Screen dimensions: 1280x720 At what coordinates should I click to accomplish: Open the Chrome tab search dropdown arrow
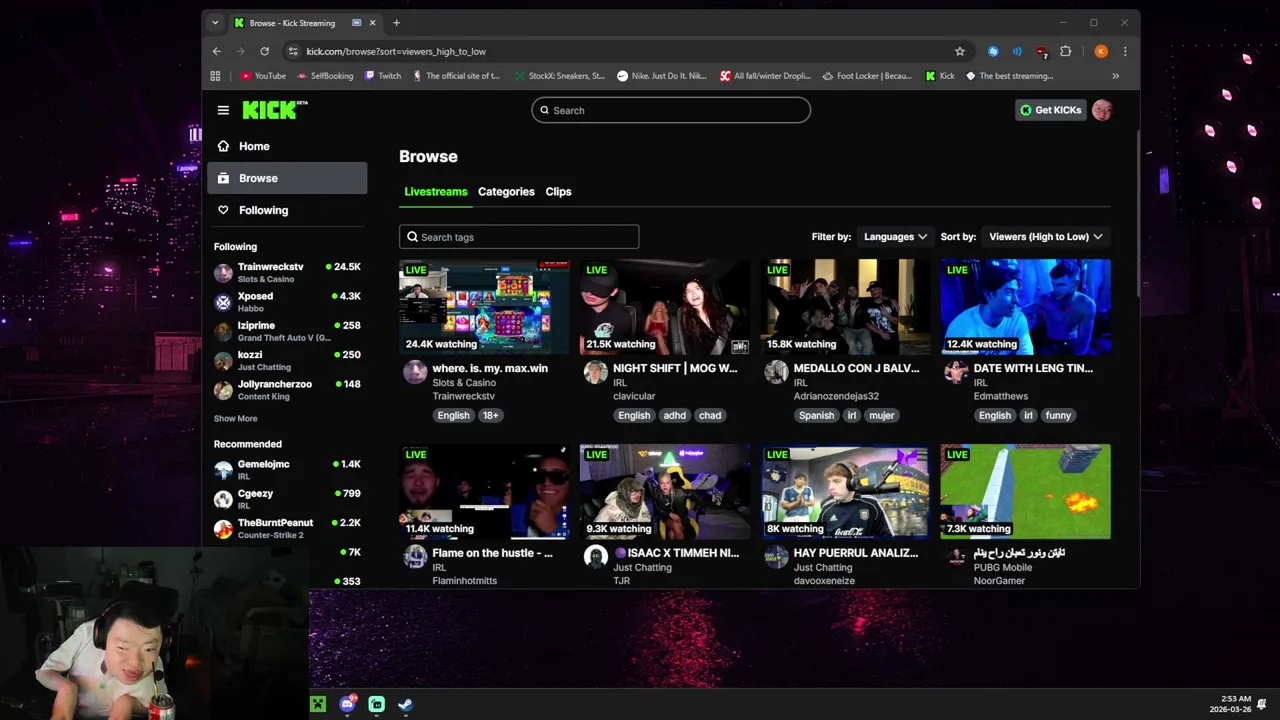point(214,23)
